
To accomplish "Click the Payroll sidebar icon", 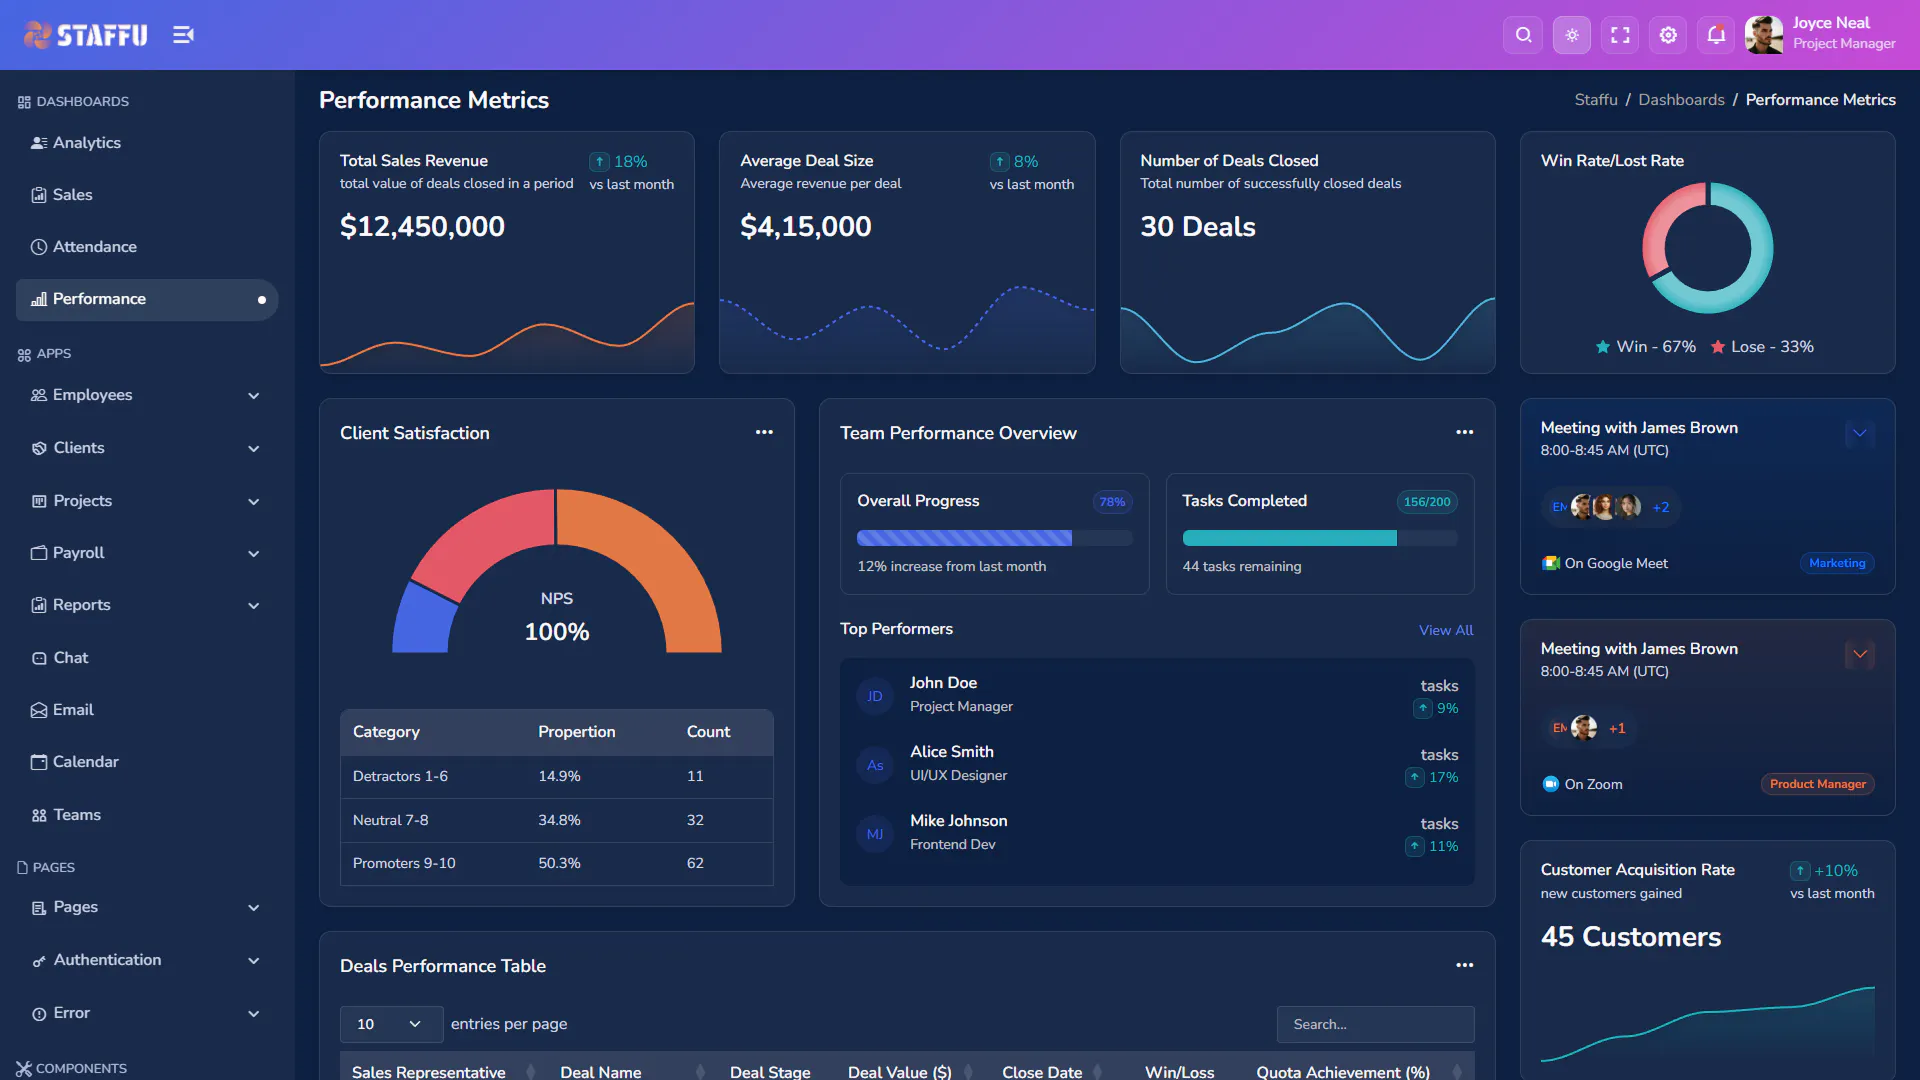I will click(39, 553).
